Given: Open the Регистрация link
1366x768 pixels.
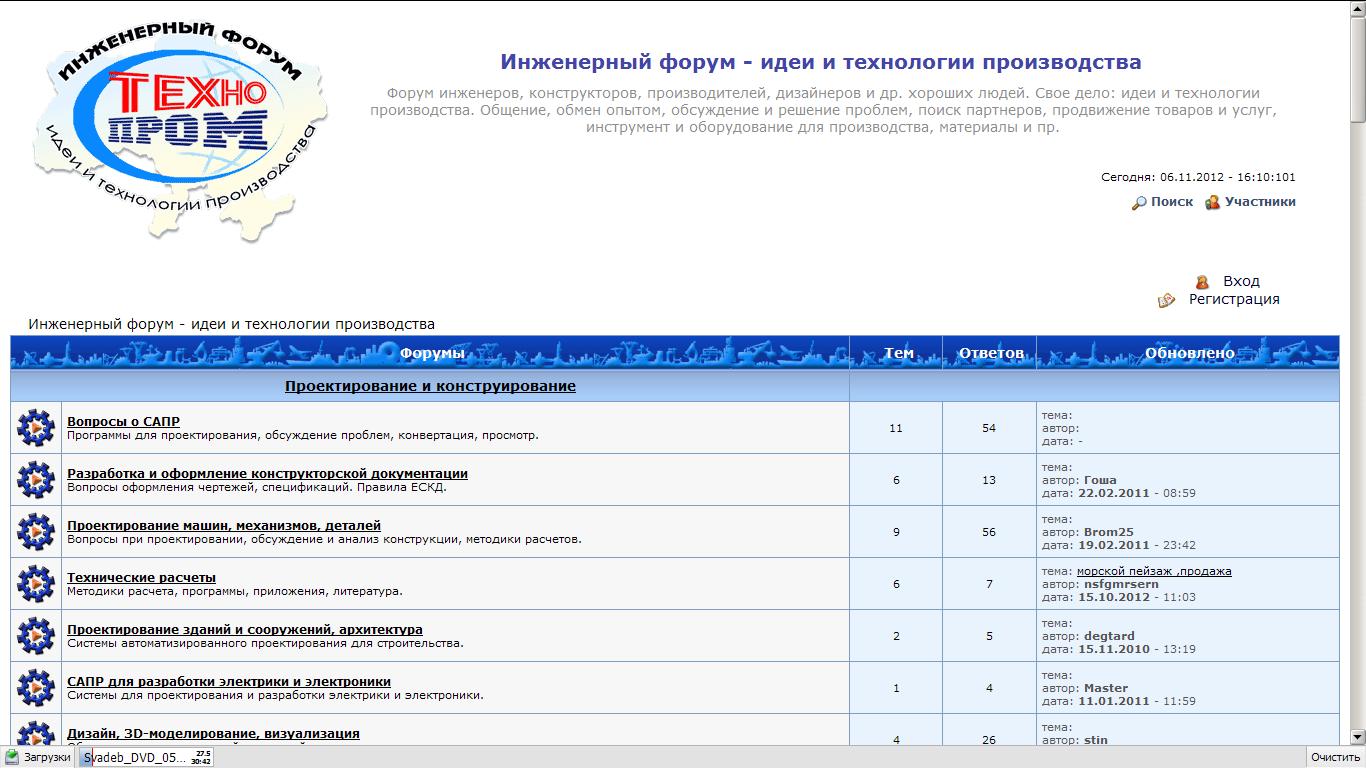Looking at the screenshot, I should (1234, 299).
